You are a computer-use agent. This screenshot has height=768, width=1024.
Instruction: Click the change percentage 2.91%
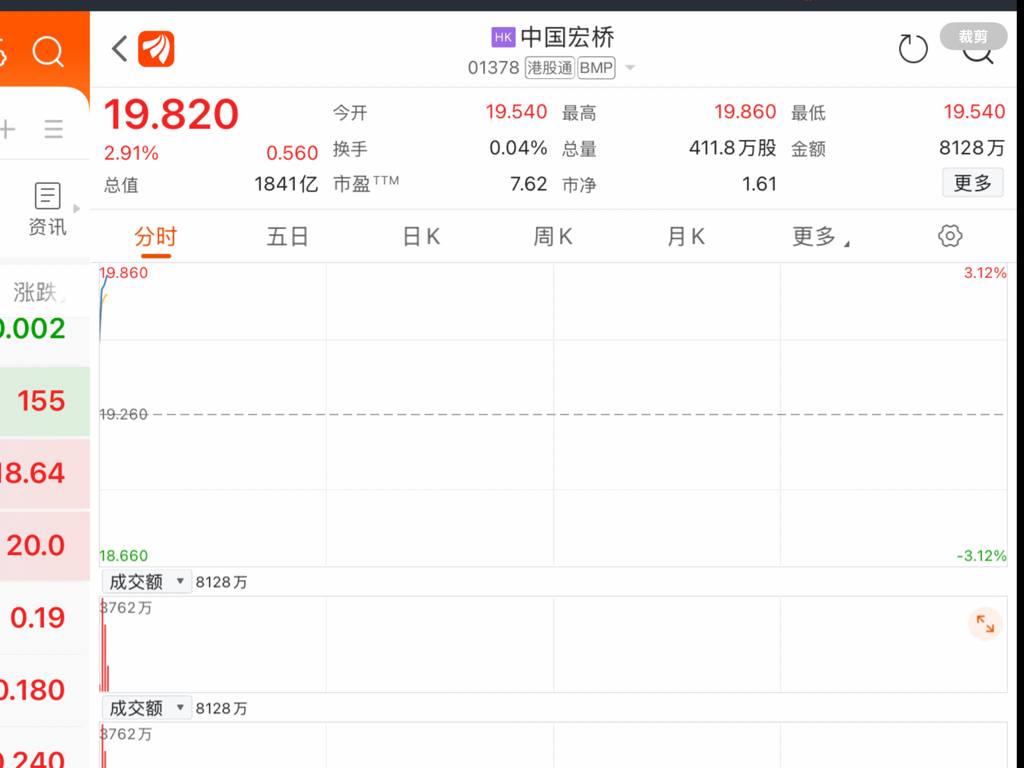pyautogui.click(x=131, y=153)
